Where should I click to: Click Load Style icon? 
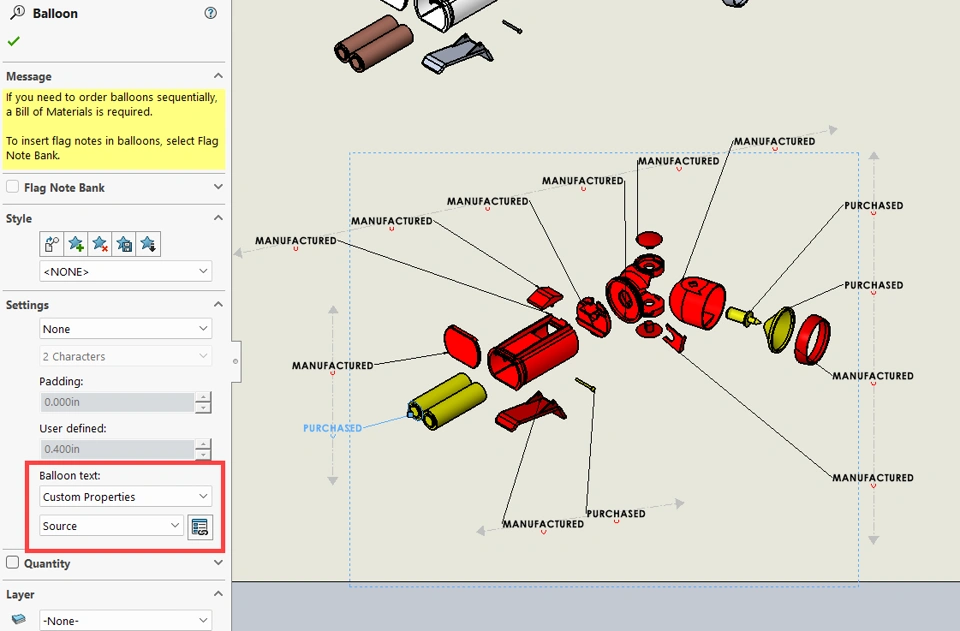(148, 244)
